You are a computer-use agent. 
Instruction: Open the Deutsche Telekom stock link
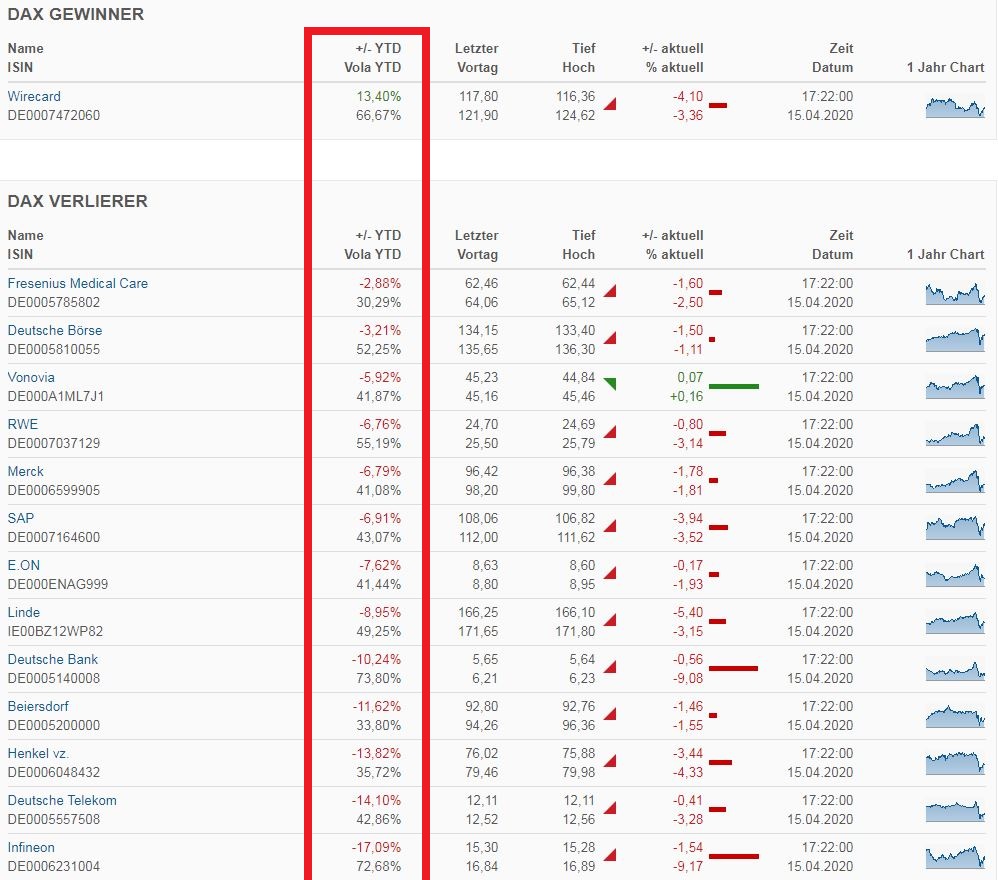(62, 801)
